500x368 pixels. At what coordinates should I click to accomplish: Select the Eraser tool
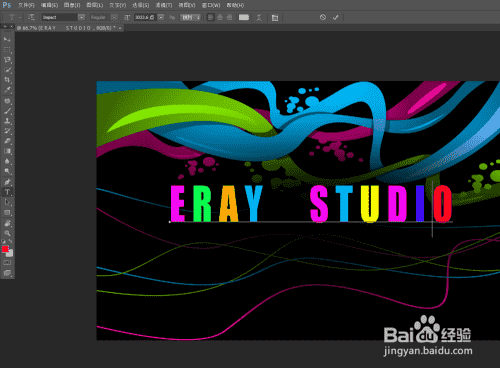7,141
